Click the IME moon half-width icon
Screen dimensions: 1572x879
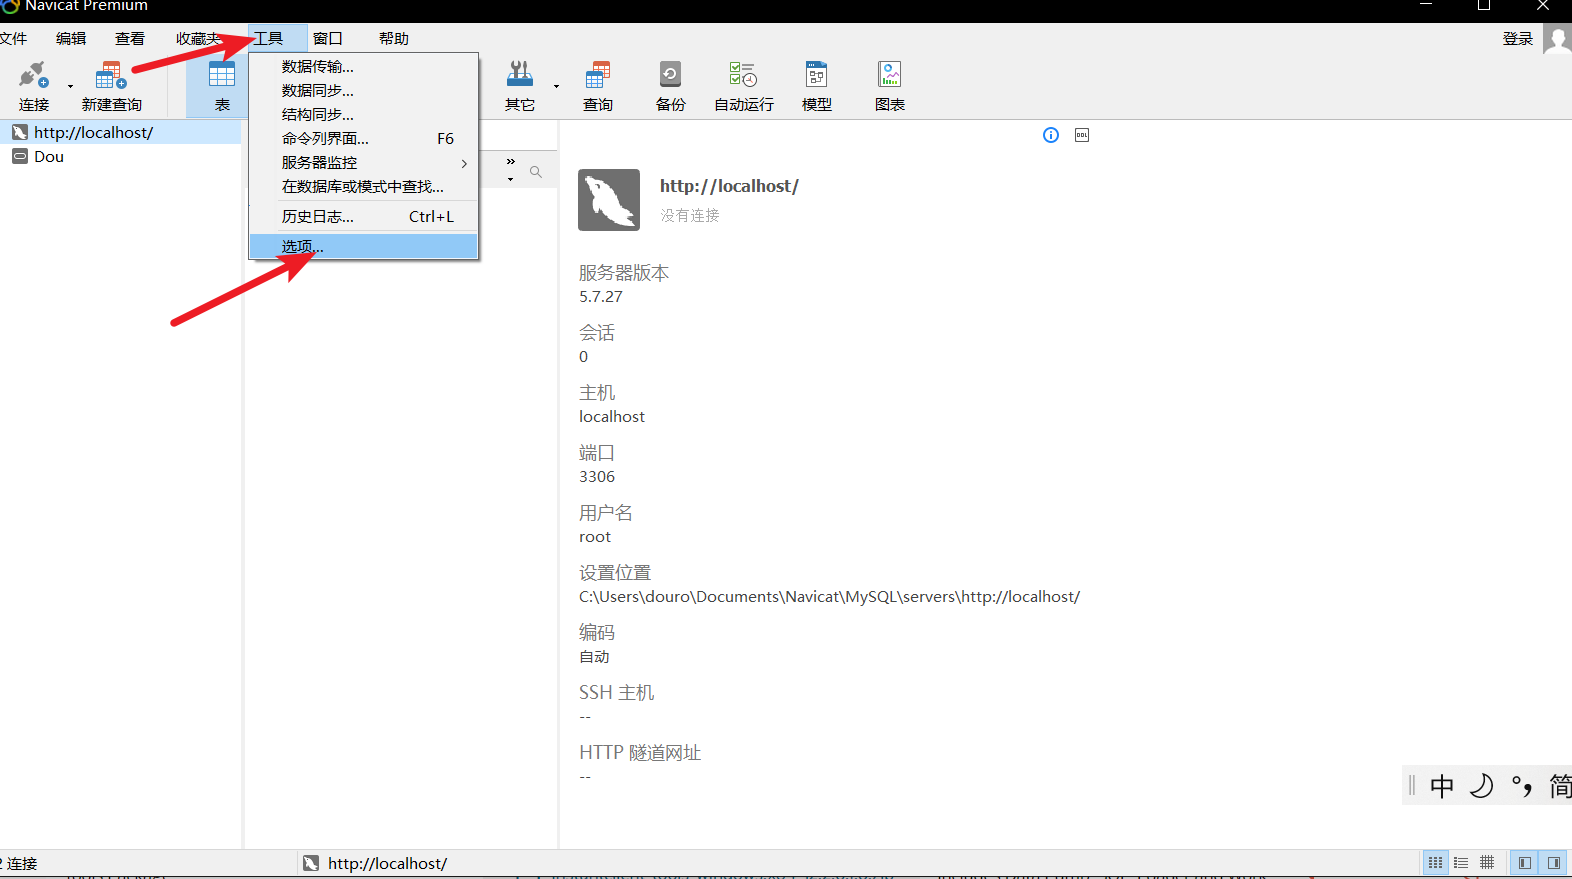(1482, 786)
